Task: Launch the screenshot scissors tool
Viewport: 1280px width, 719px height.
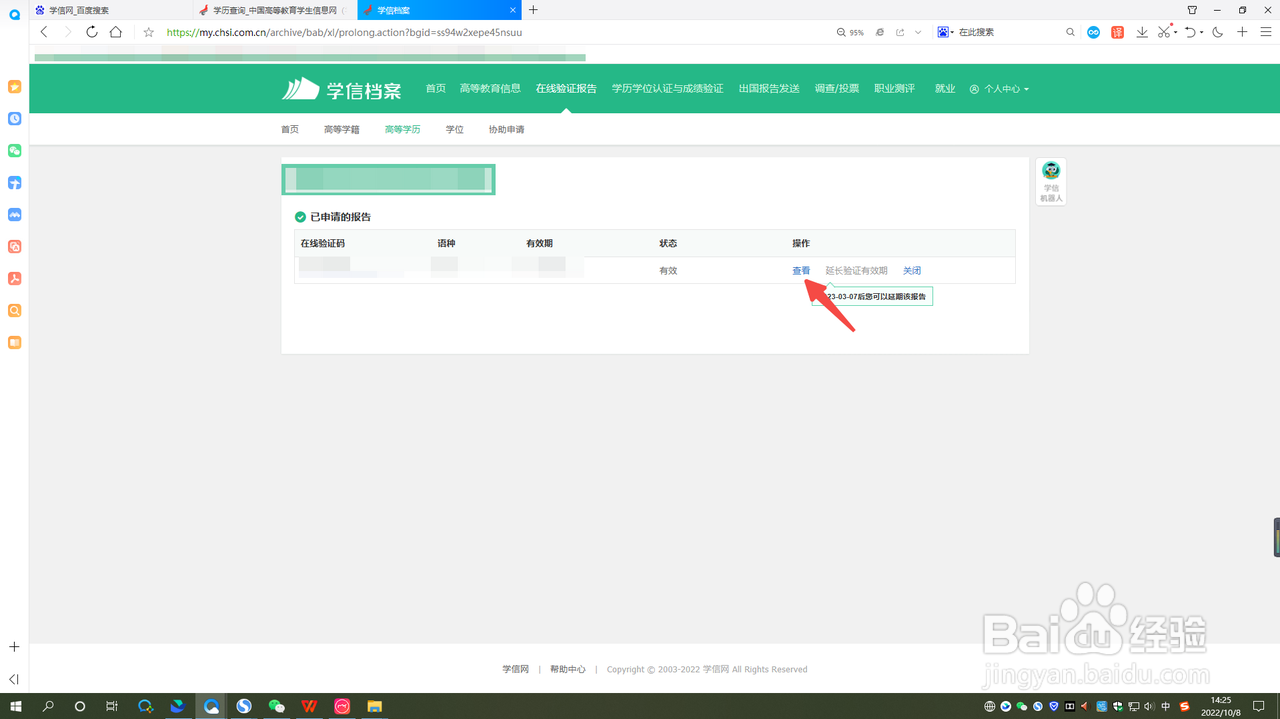Action: click(1164, 31)
